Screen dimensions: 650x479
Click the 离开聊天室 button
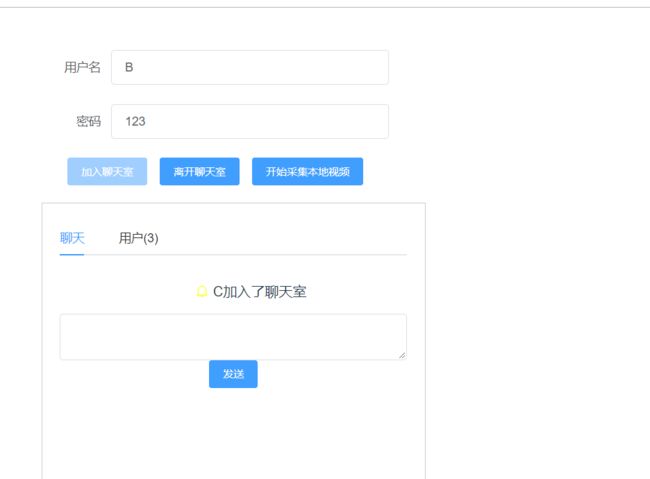(199, 171)
